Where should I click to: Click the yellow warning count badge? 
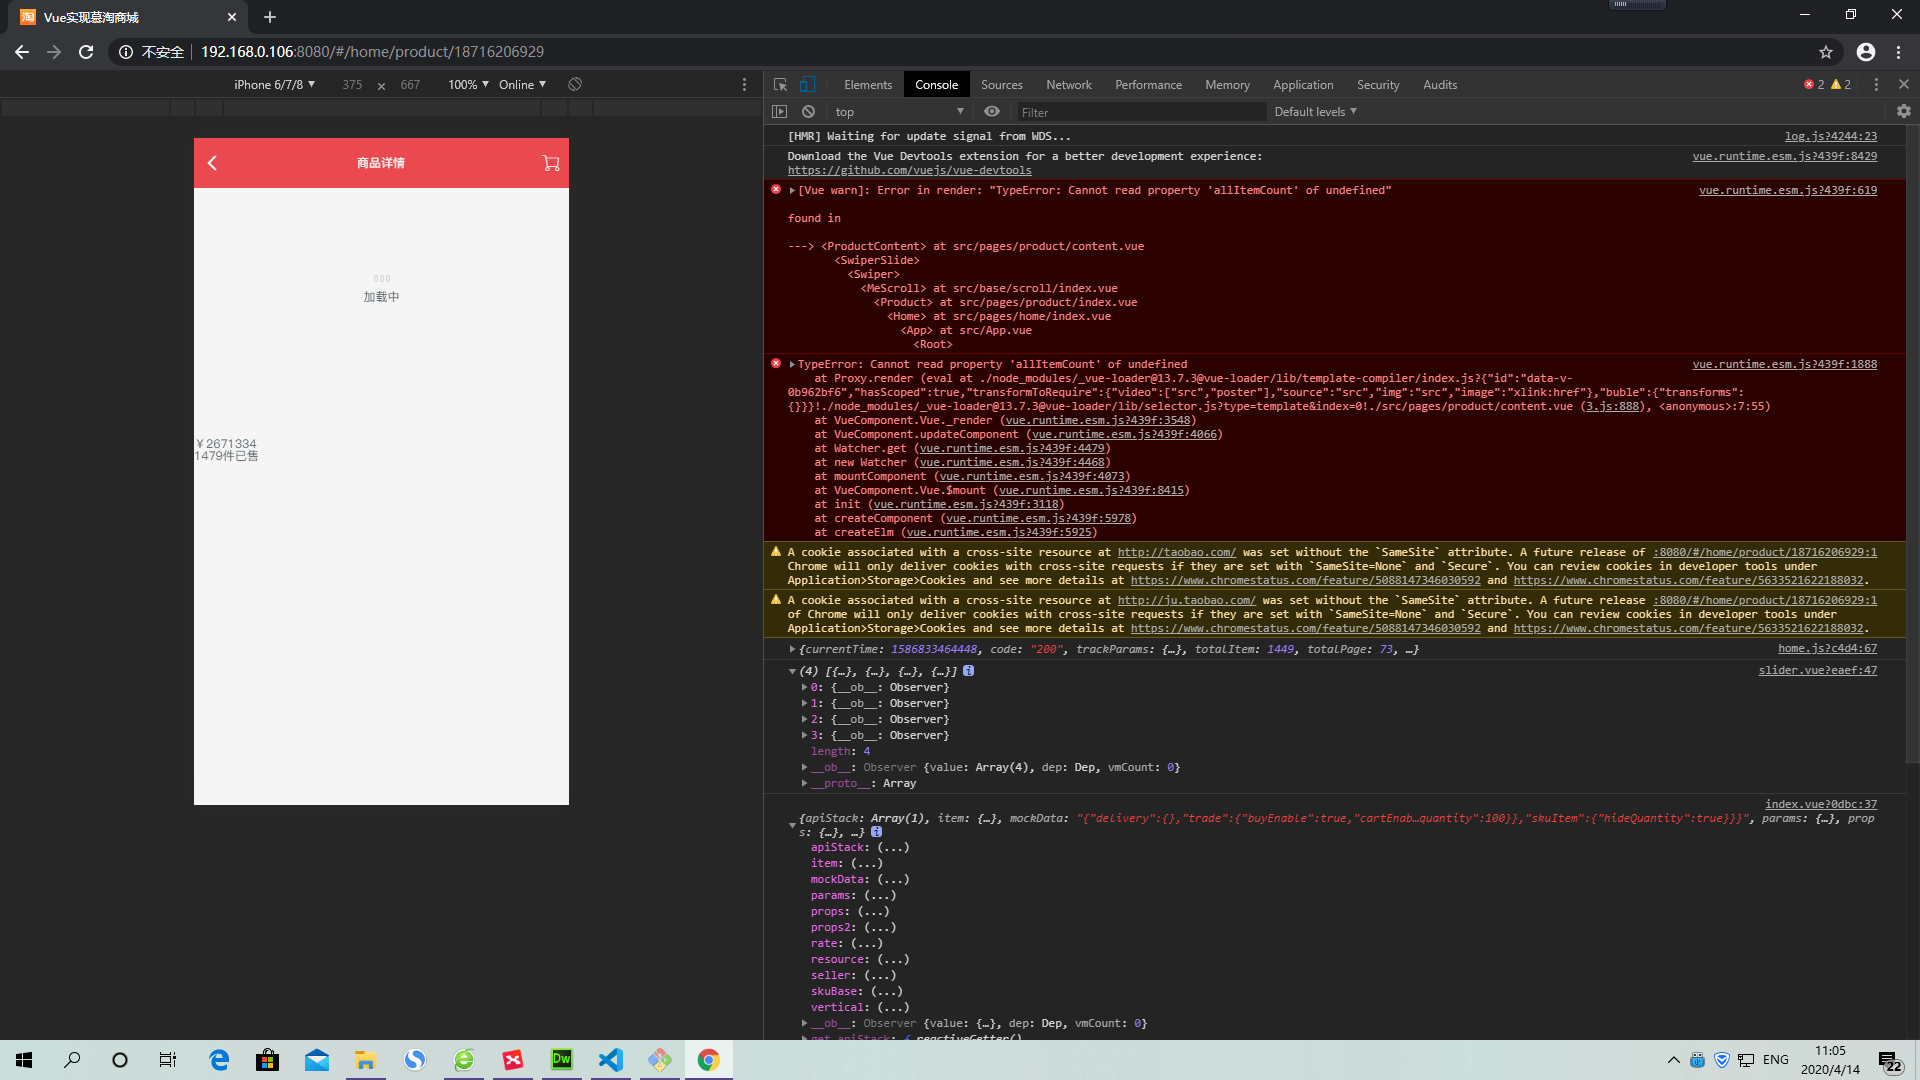pos(1841,85)
